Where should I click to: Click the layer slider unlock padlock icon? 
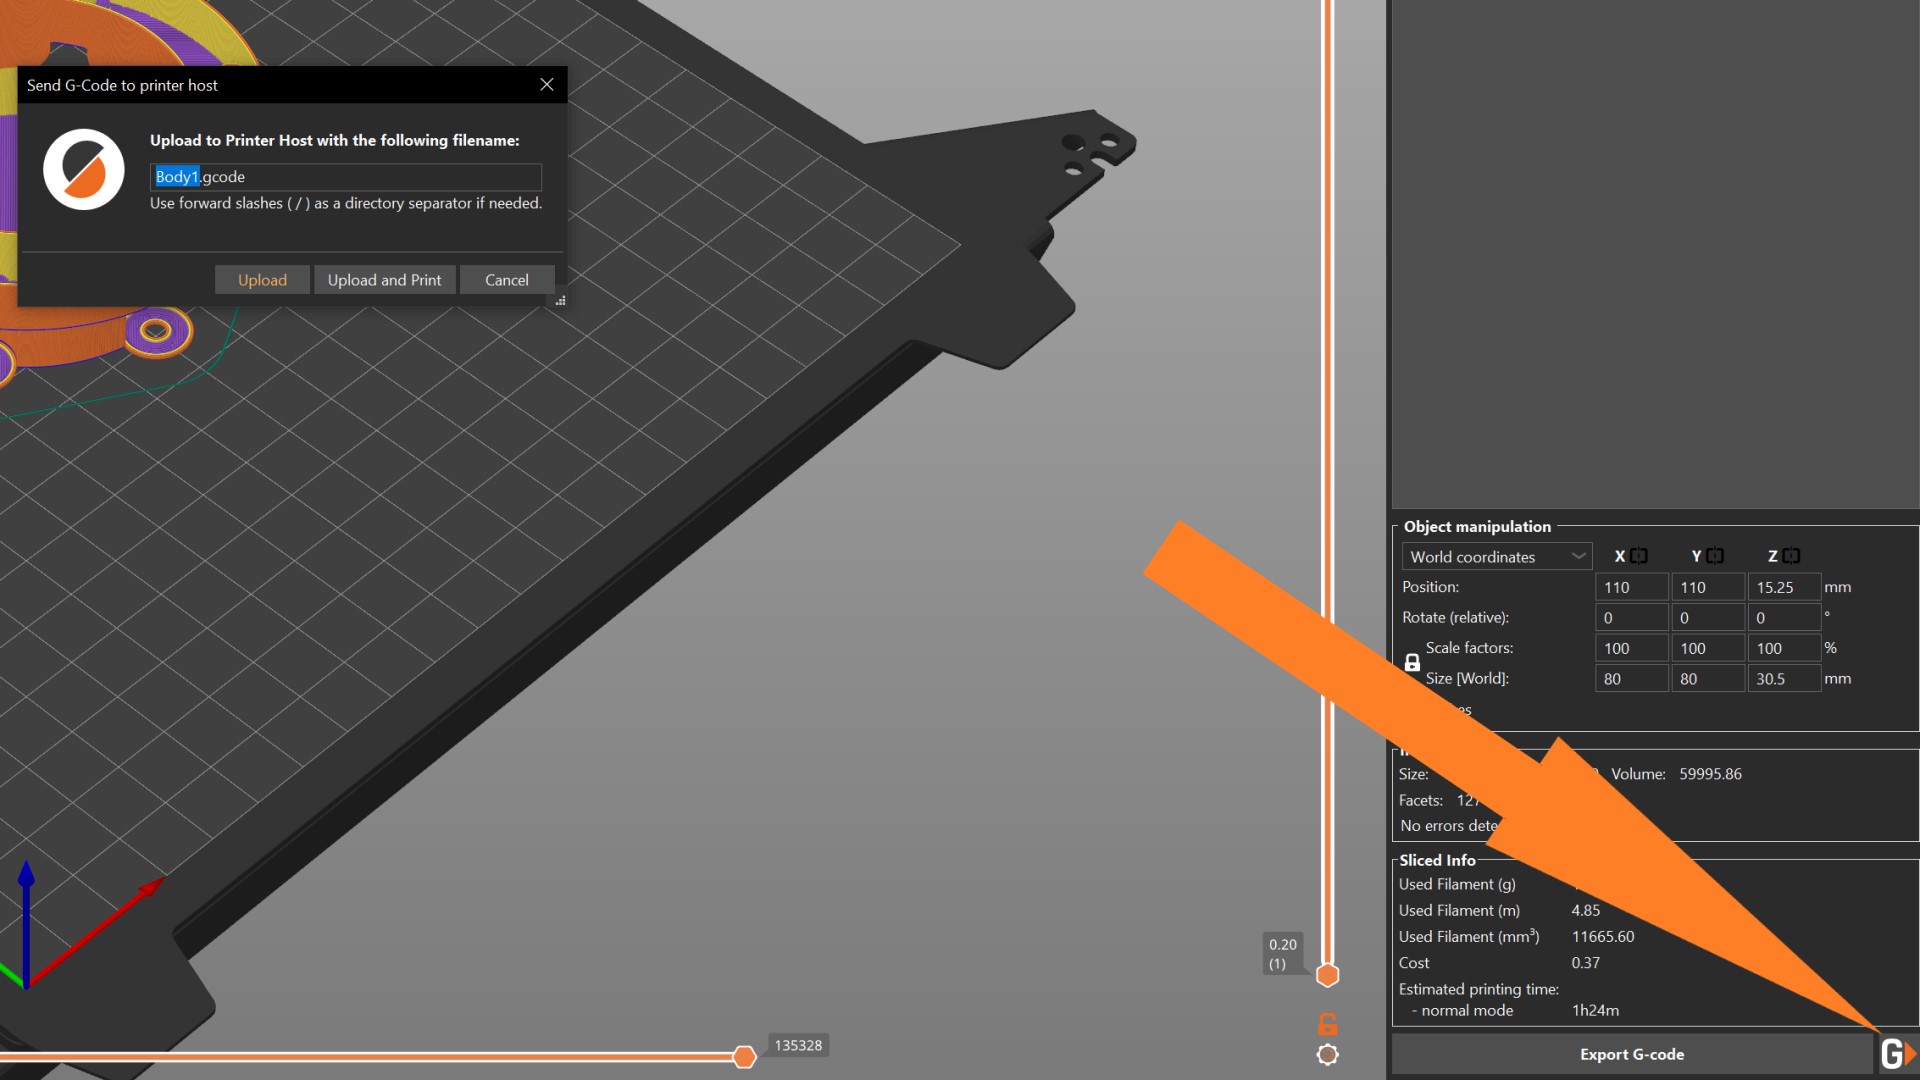click(x=1327, y=1024)
